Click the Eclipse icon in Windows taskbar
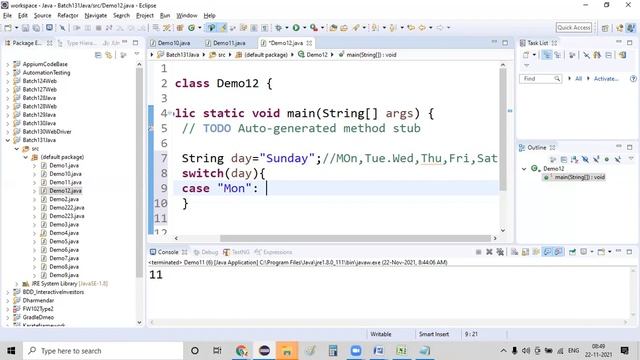The image size is (640, 360). [x=264, y=351]
